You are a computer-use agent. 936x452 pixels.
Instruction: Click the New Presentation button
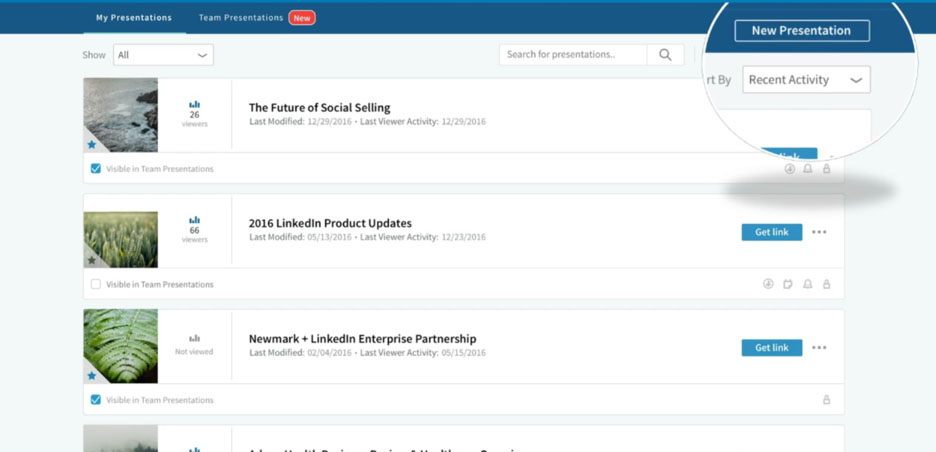pos(801,31)
